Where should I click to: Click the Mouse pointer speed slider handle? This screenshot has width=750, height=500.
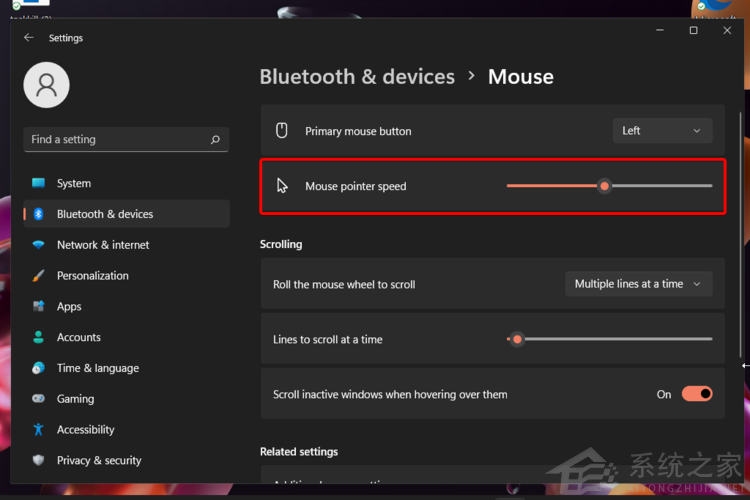click(604, 186)
